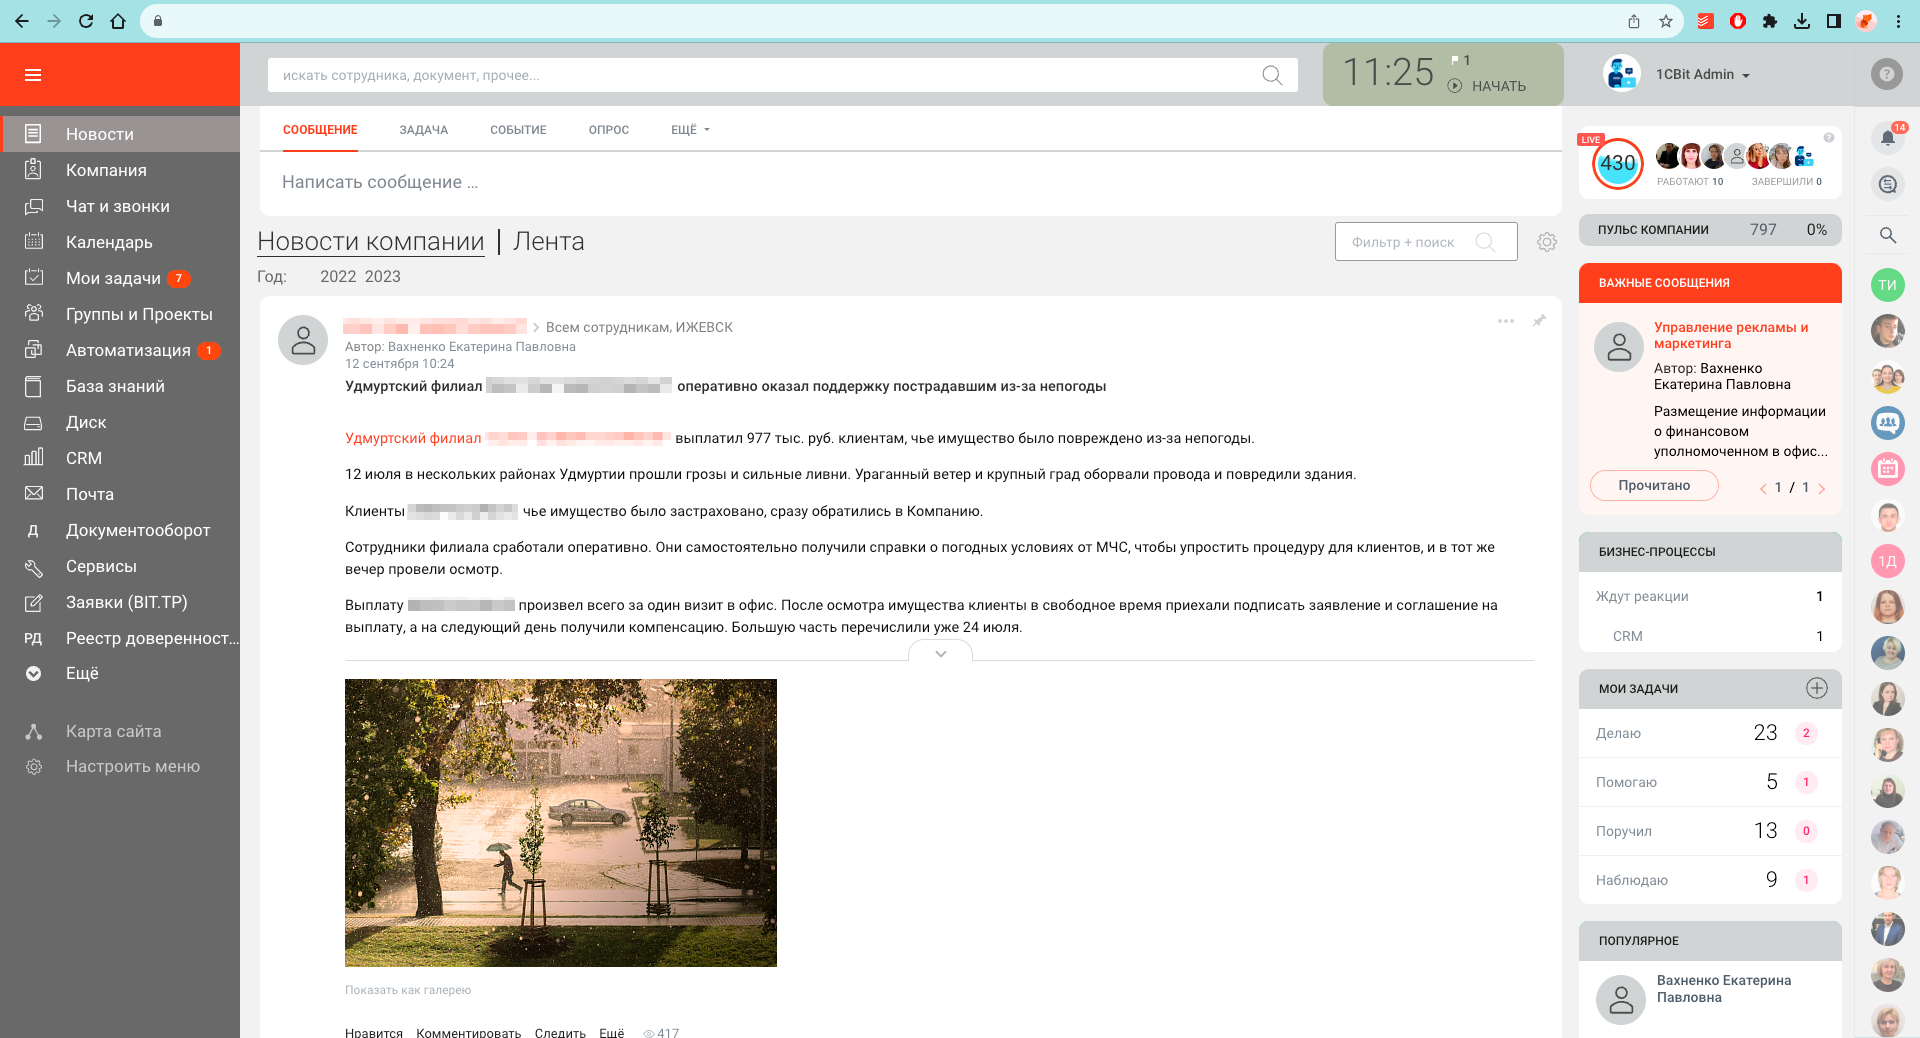This screenshot has width=1920, height=1038.
Task: Open the Наблюдаю tasks row
Action: pos(1710,880)
